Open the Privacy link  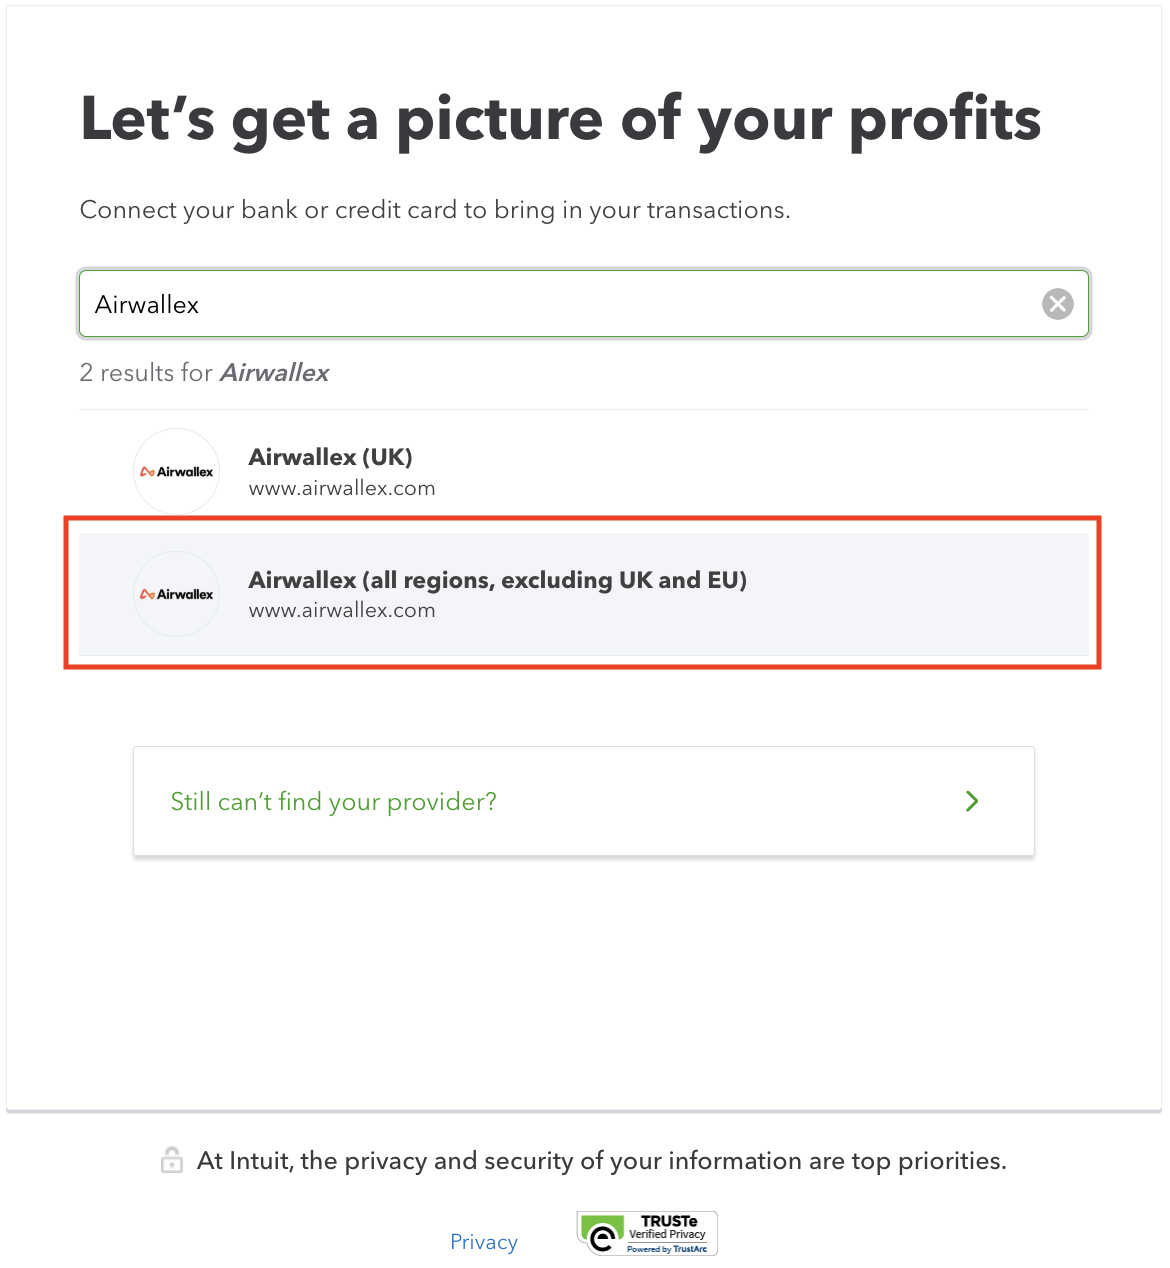tap(484, 1242)
